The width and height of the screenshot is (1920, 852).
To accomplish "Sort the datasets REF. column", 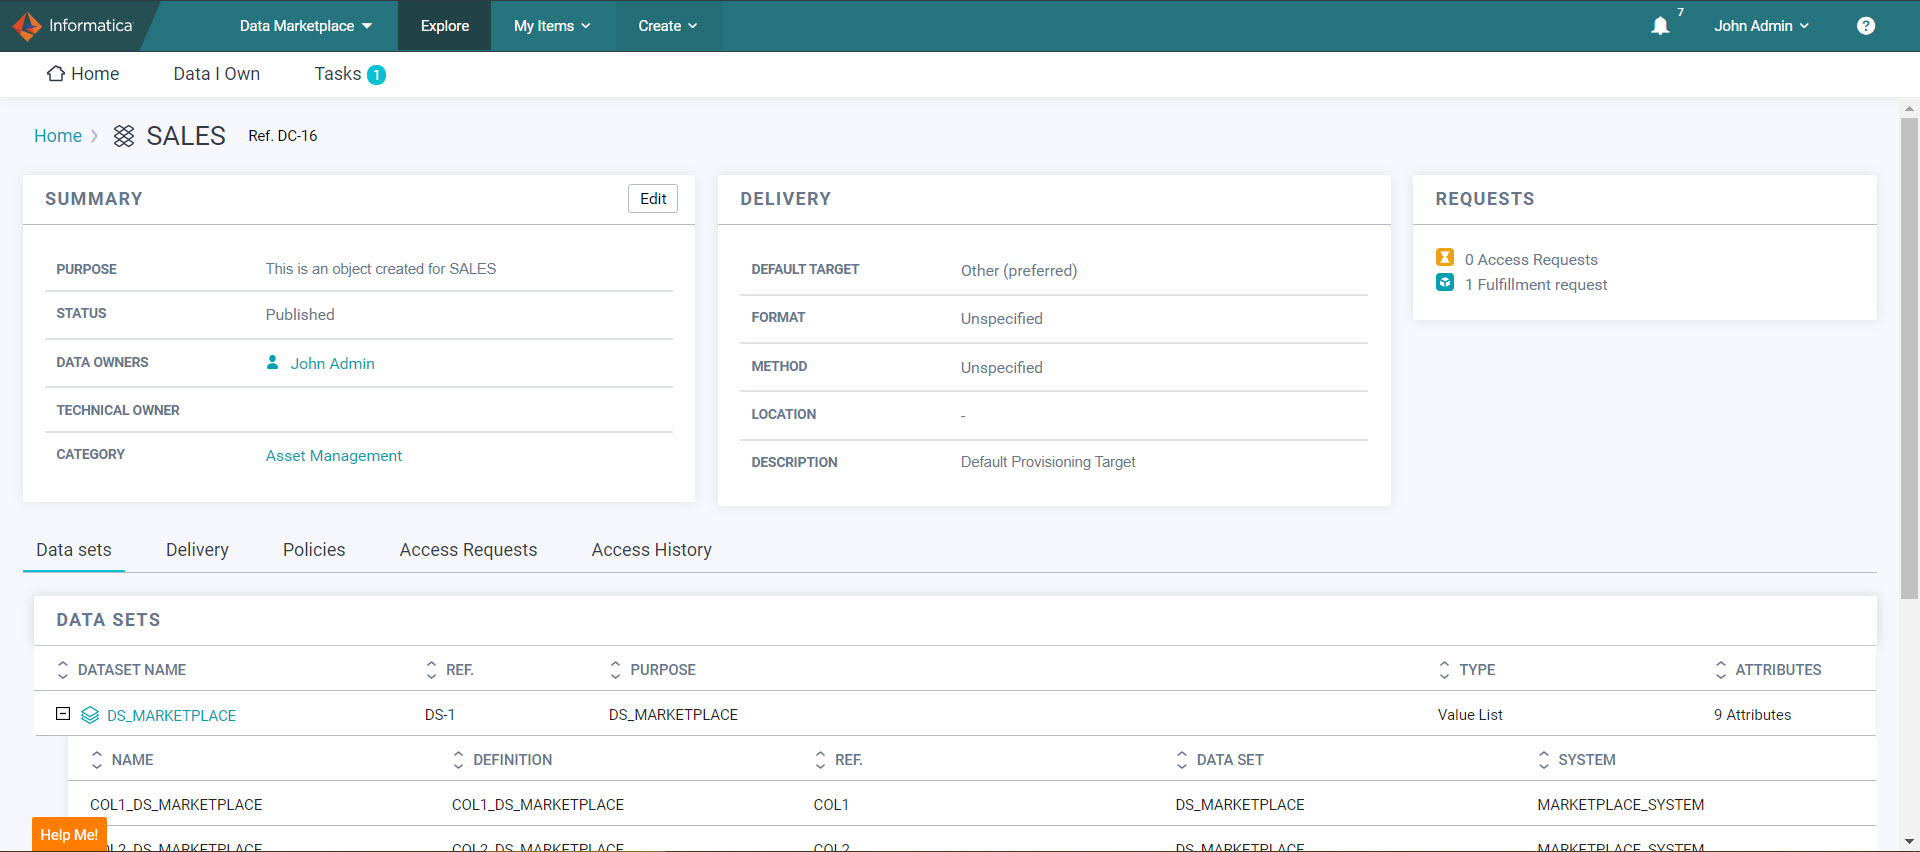I will click(x=431, y=670).
